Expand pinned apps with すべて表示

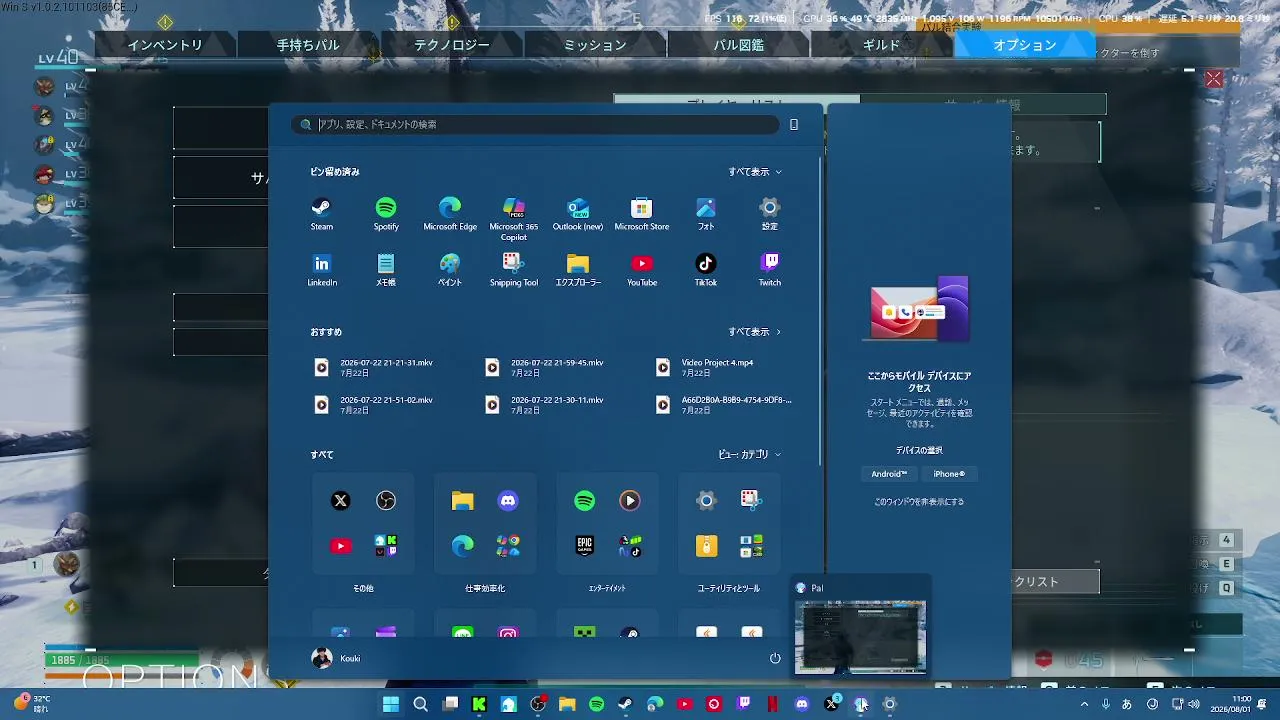coord(755,172)
